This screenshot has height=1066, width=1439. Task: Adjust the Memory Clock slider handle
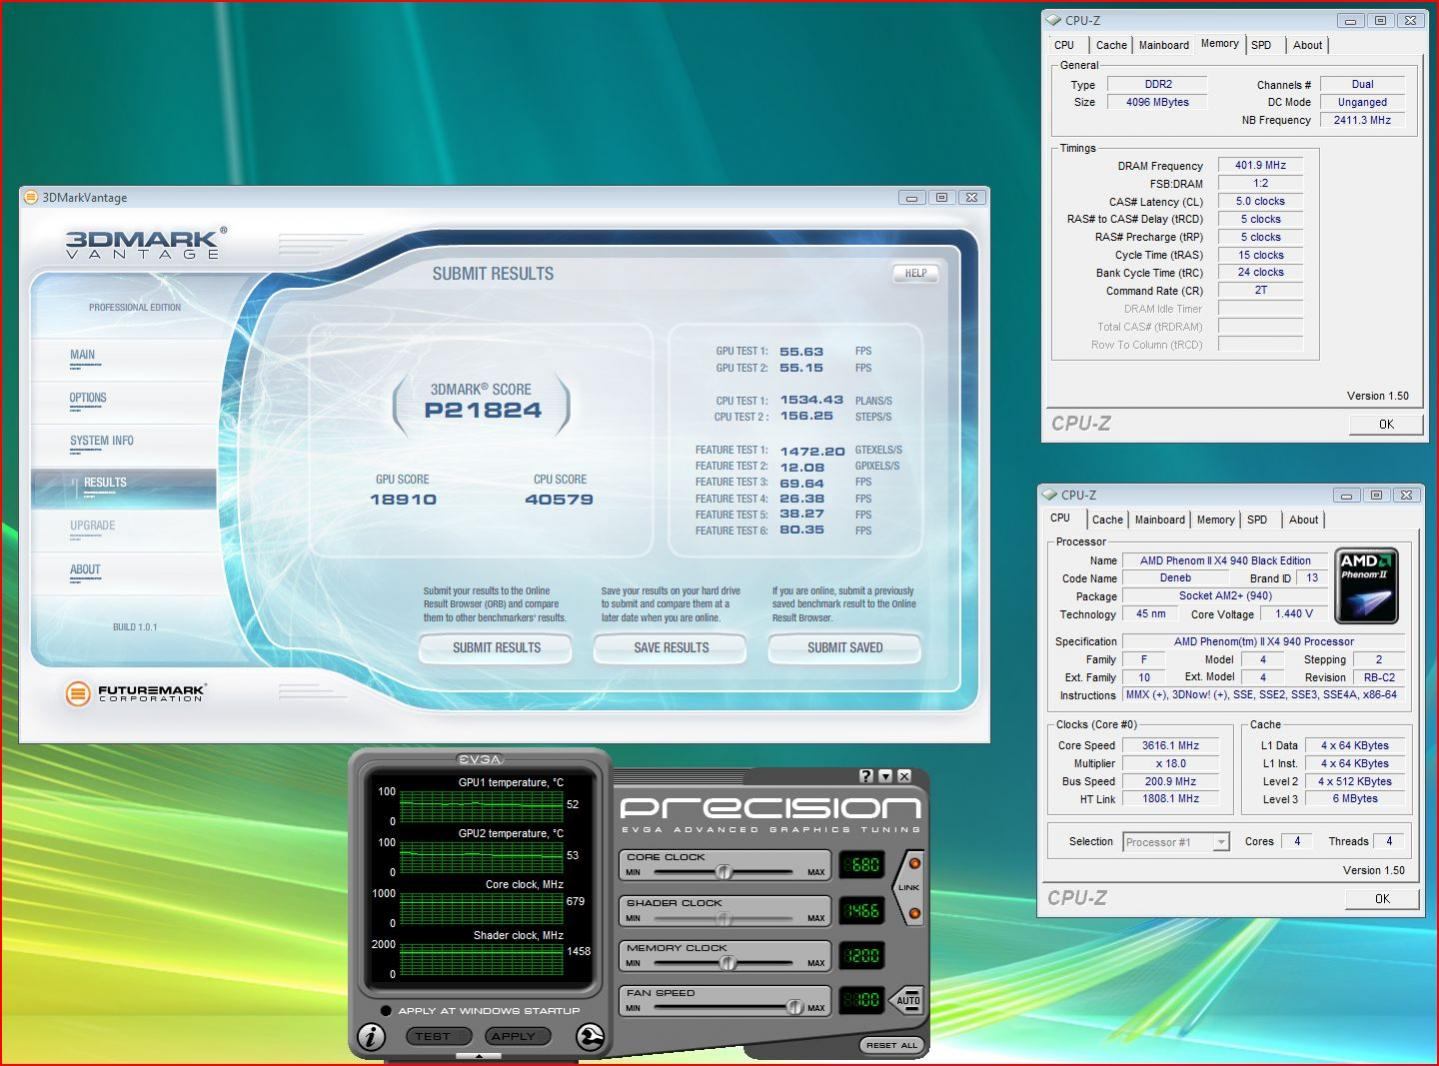click(x=728, y=962)
